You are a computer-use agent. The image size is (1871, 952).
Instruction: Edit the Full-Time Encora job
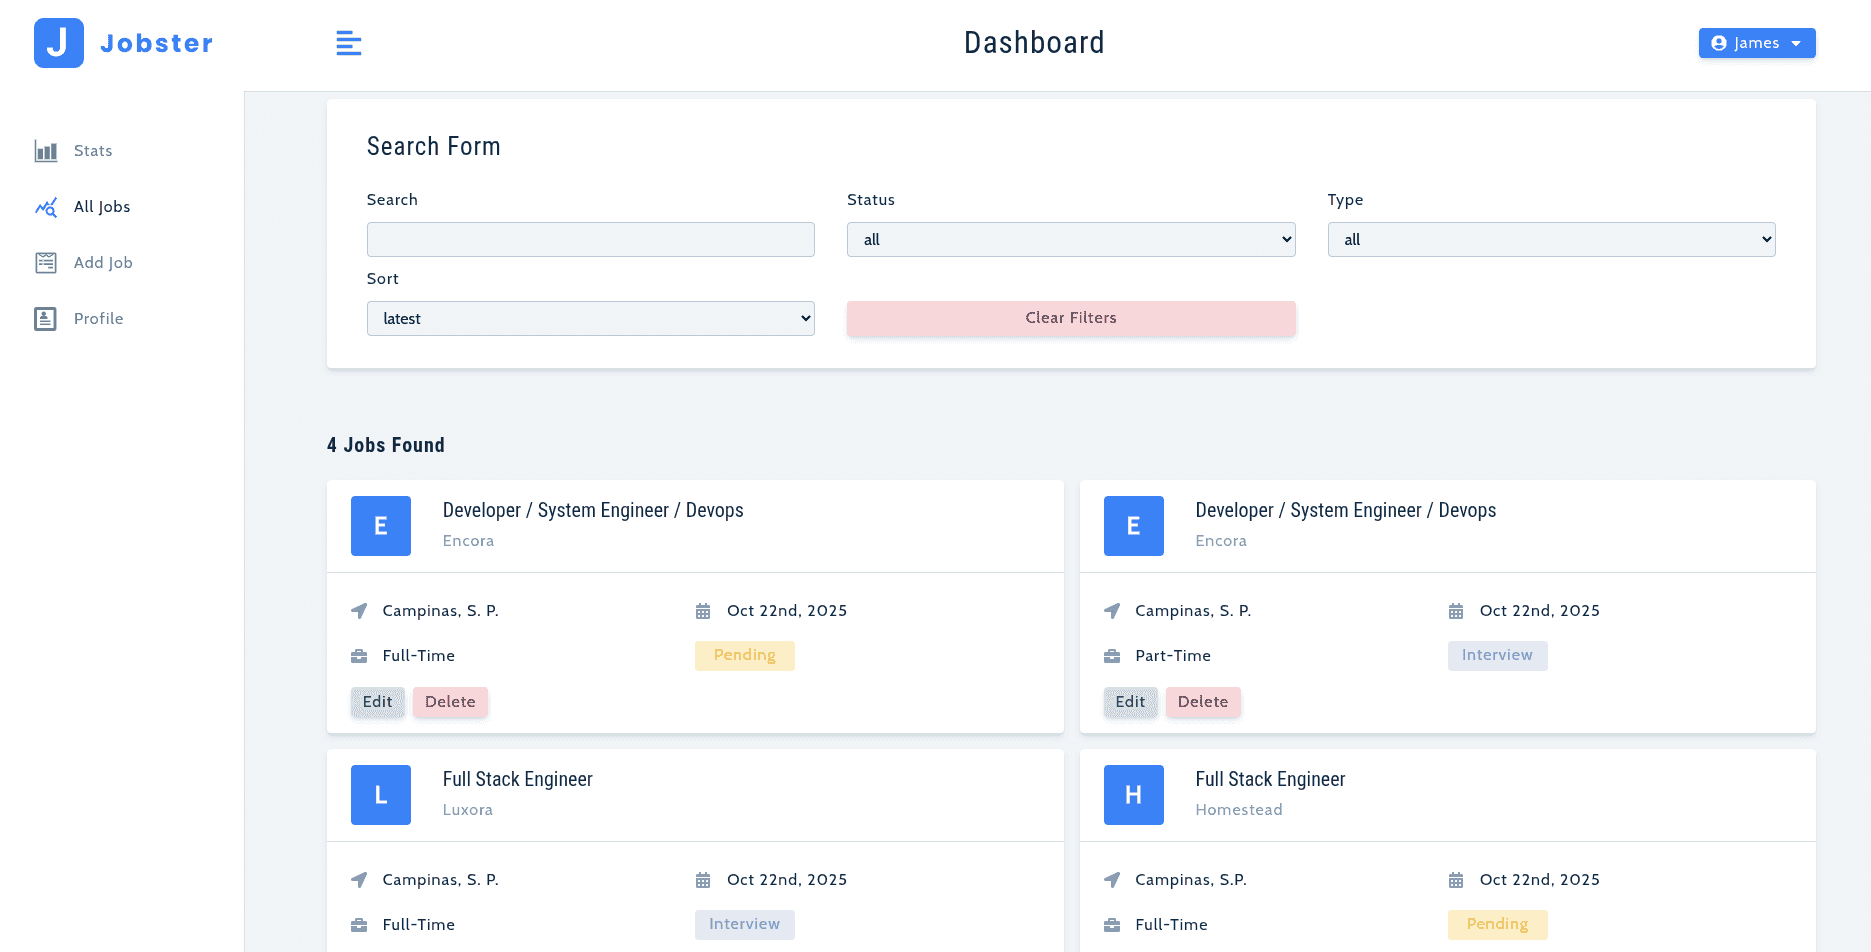point(377,702)
